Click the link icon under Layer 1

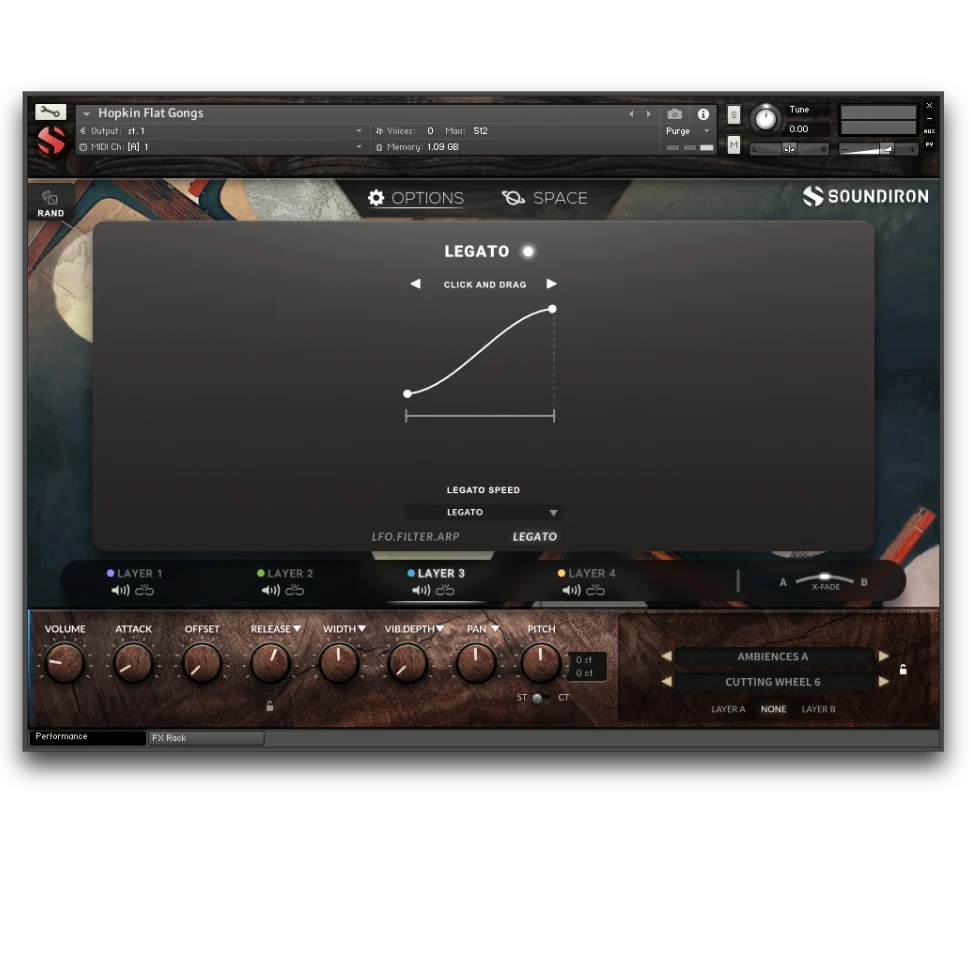point(145,591)
